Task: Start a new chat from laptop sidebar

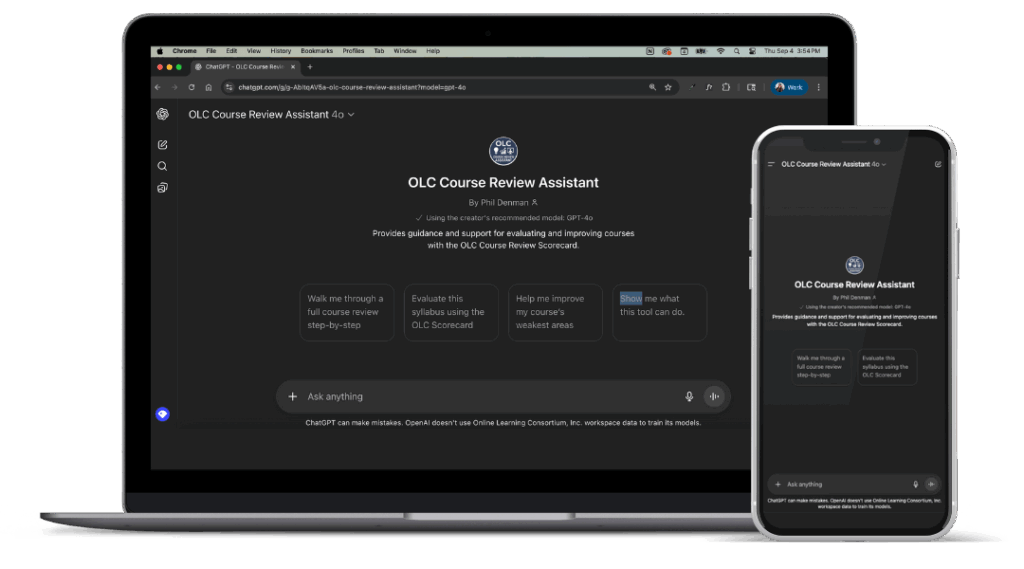Action: pyautogui.click(x=163, y=144)
